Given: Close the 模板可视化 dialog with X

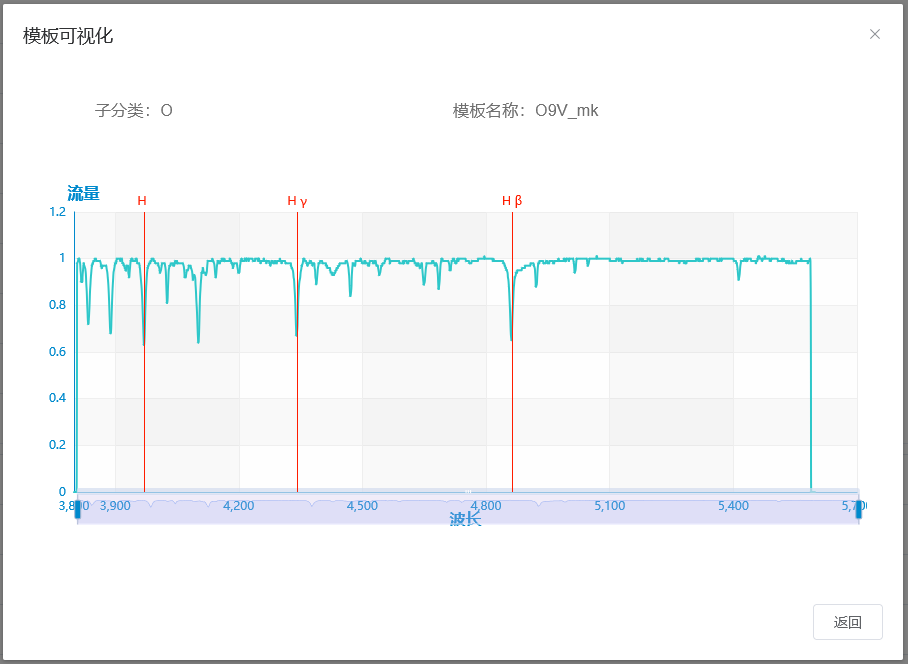Looking at the screenshot, I should point(875,34).
